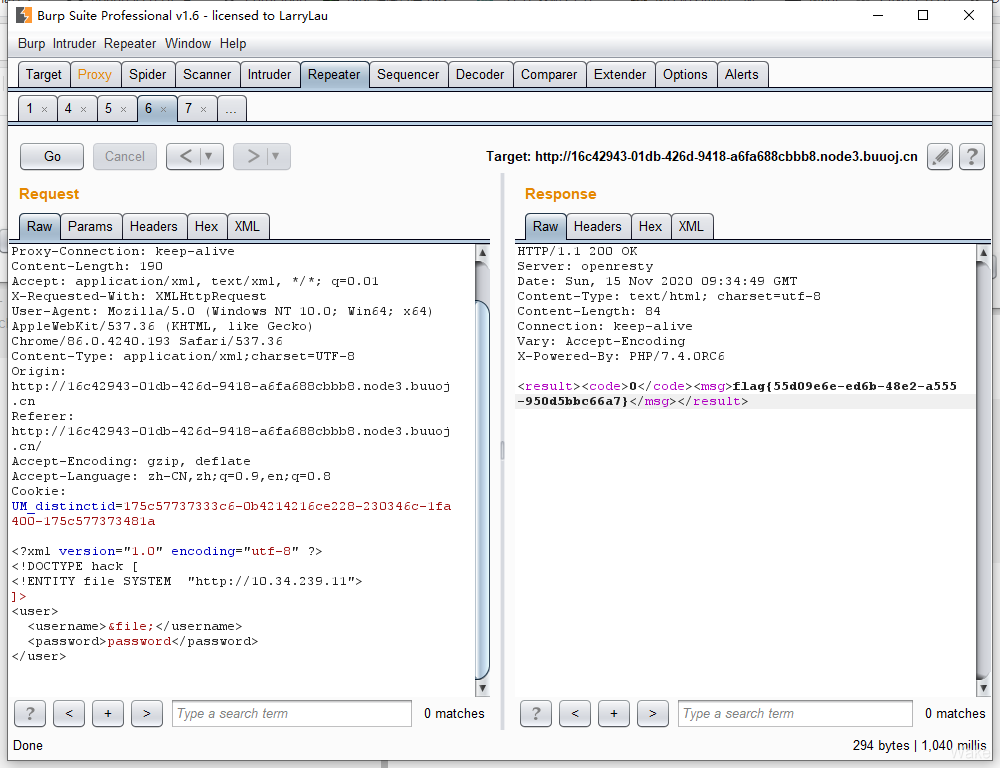
Task: Switch to the Target tab
Action: 44,75
